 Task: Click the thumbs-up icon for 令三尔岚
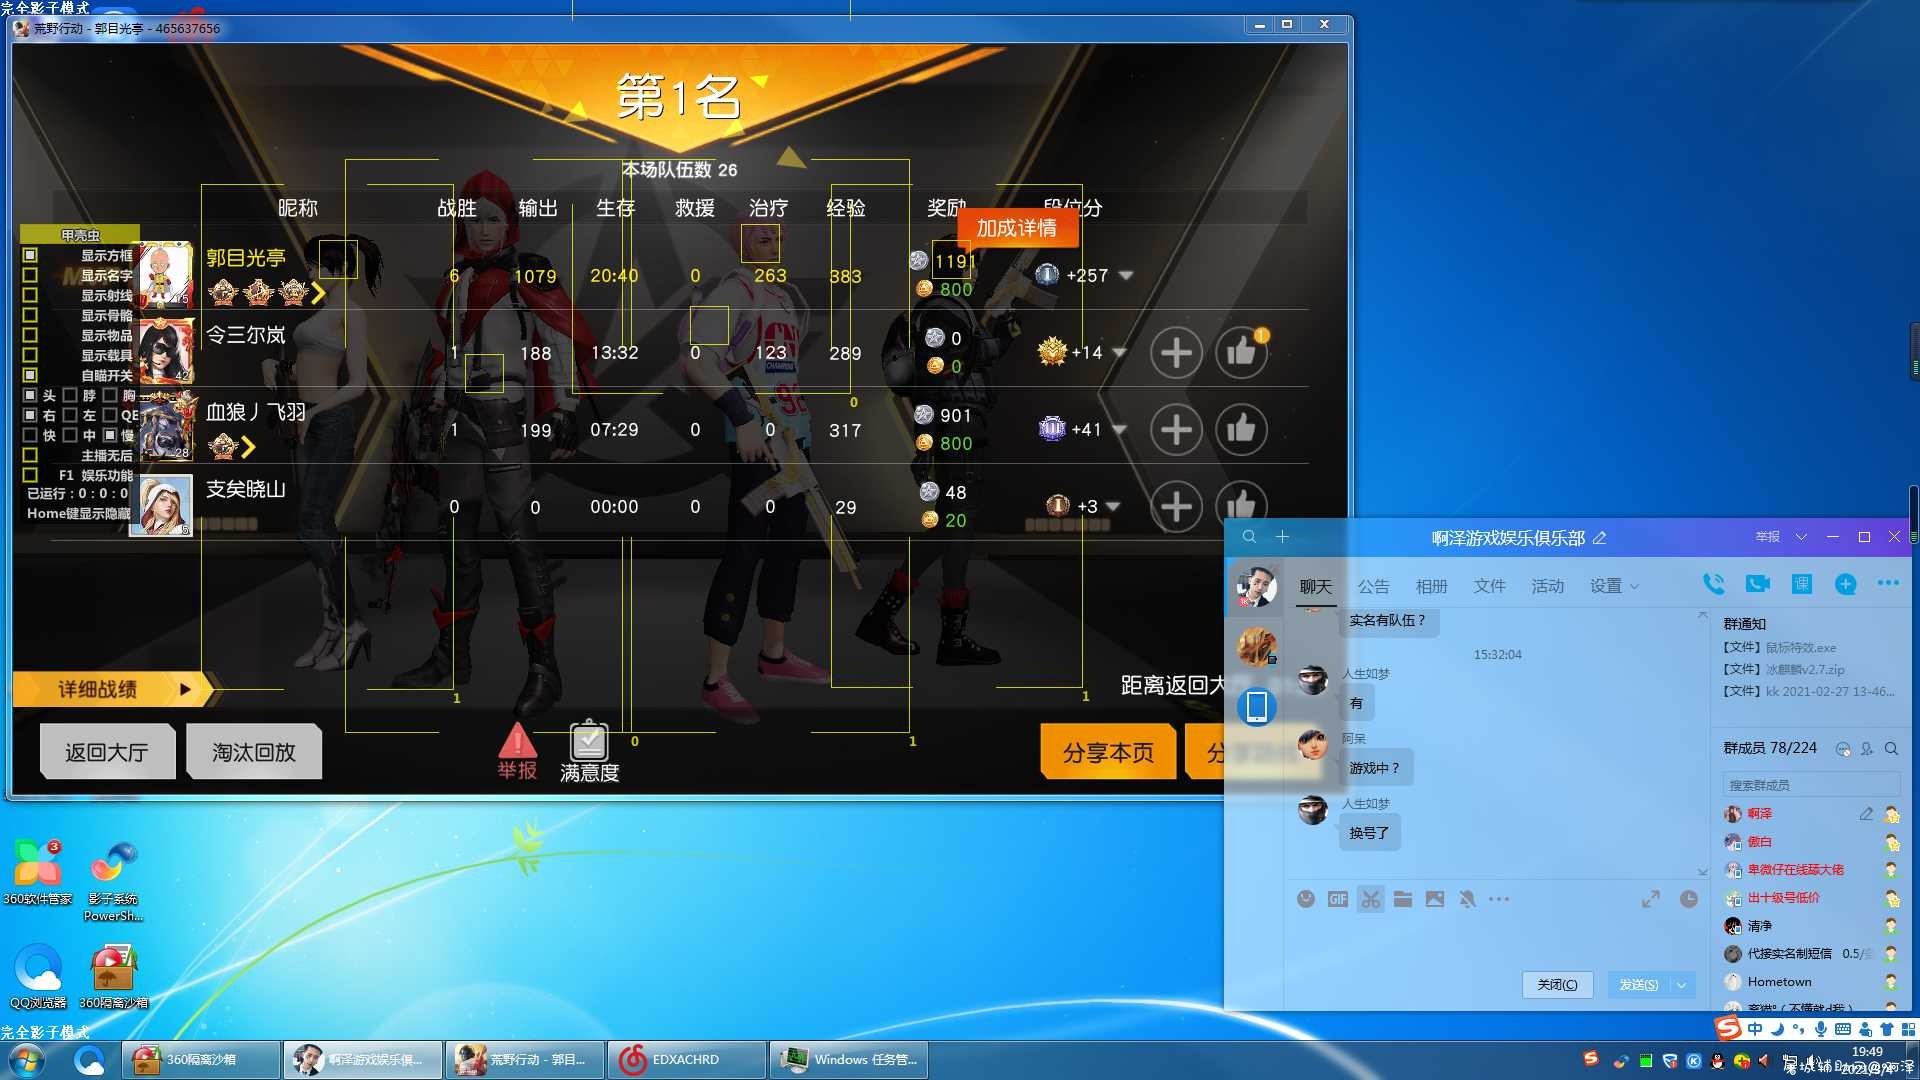coord(1241,352)
